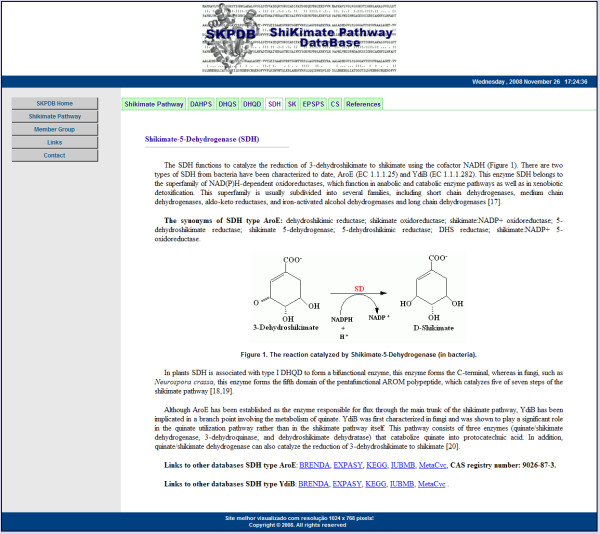Open MetaCyc link for SDH type AroE
Screen dimensions: 600x534
[x=432, y=465]
